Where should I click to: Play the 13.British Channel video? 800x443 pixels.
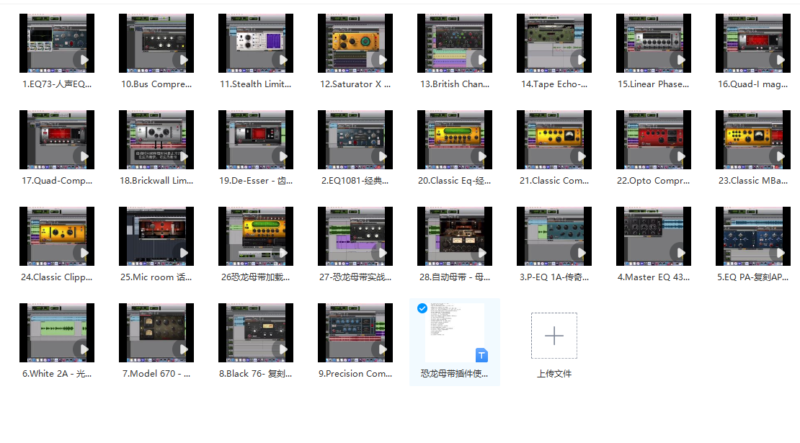tap(482, 60)
